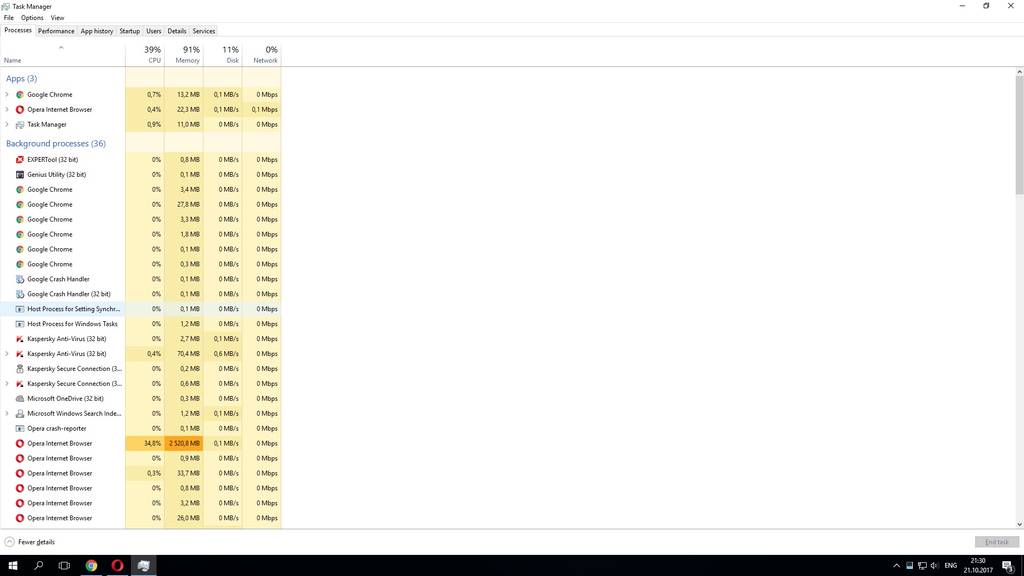Click the vertical scrollbar thumb
Viewport: 1024px width, 576px height.
point(1019,134)
